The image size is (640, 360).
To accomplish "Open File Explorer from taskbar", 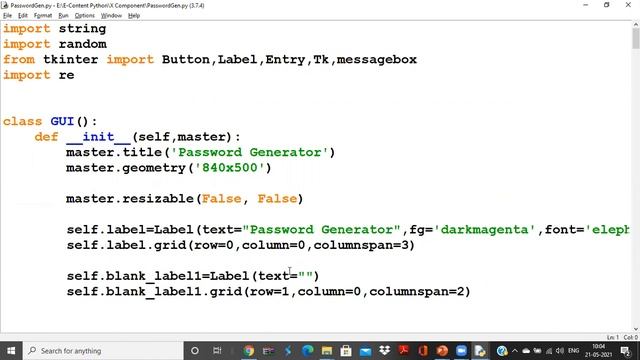I will tap(327, 351).
